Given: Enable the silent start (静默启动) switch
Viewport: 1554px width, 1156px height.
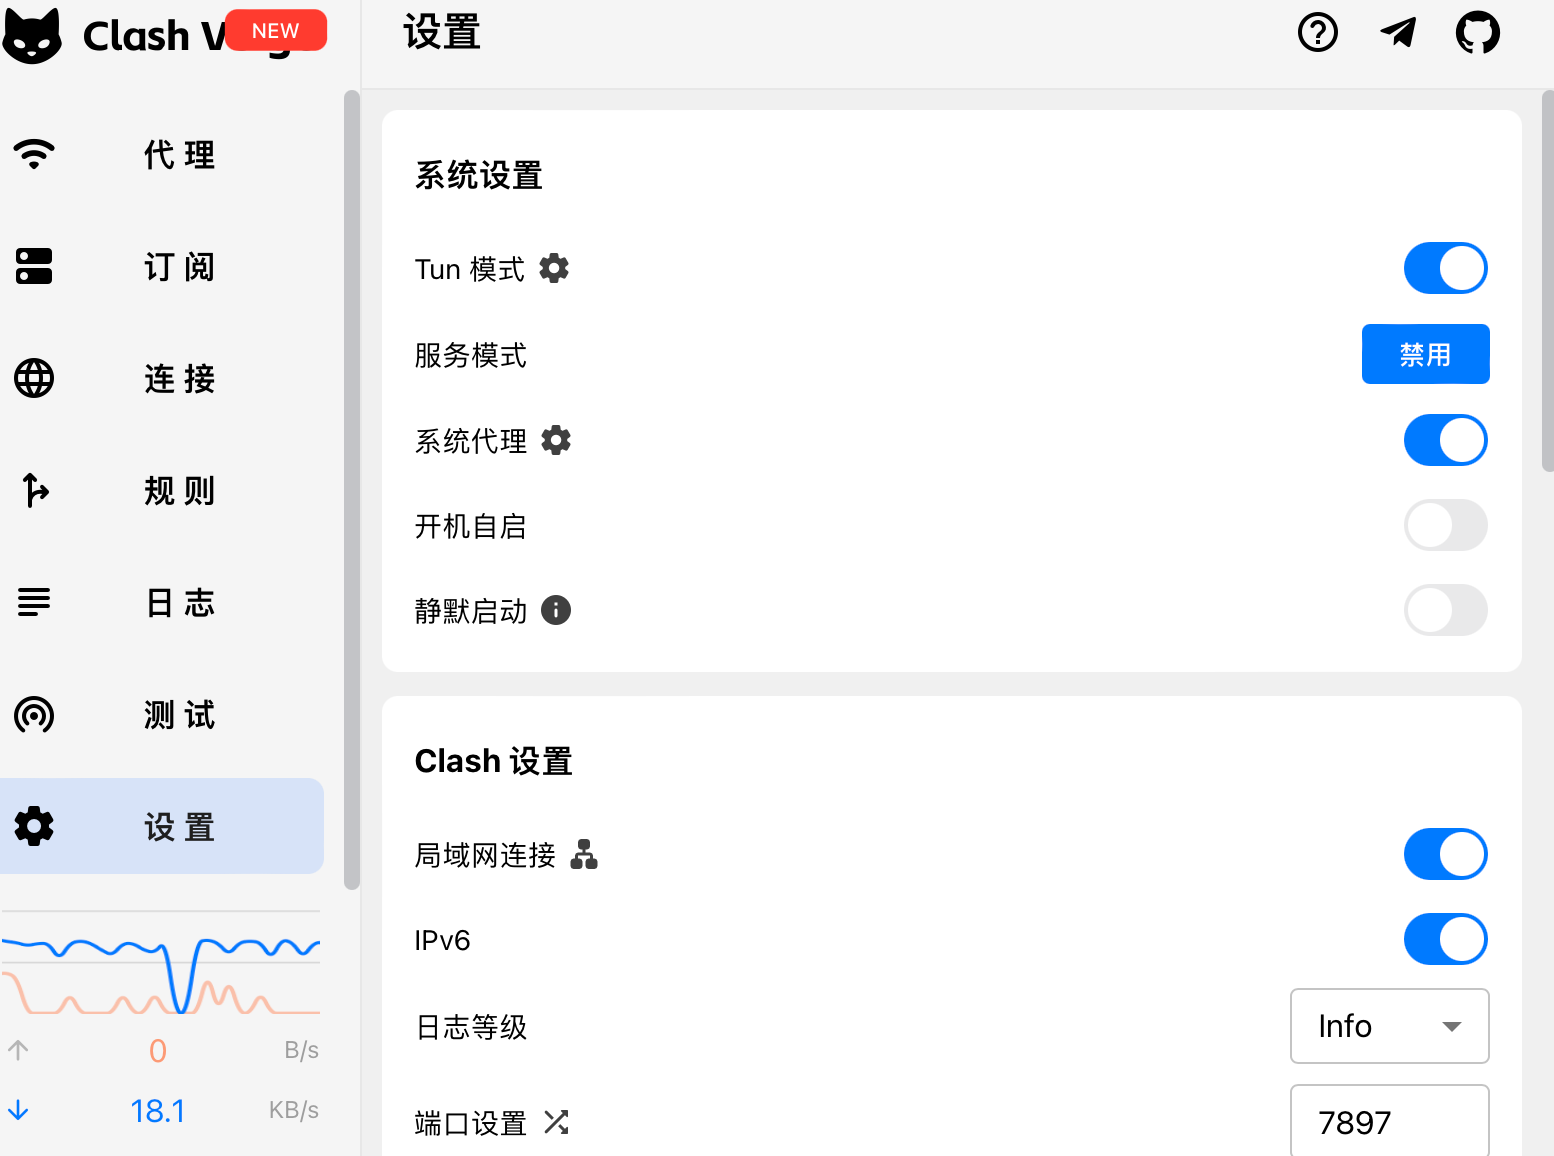Looking at the screenshot, I should click(1445, 610).
